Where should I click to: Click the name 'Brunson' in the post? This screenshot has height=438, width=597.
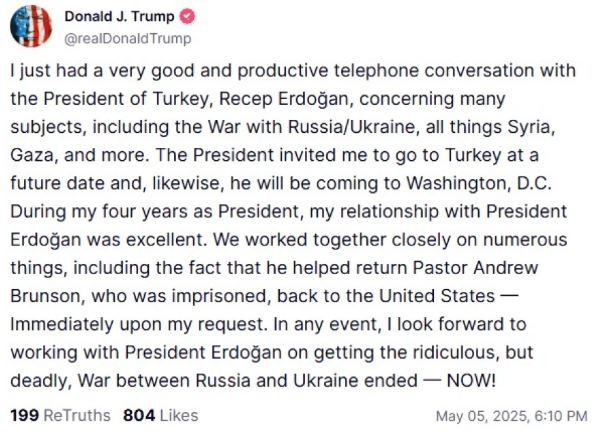tap(45, 296)
